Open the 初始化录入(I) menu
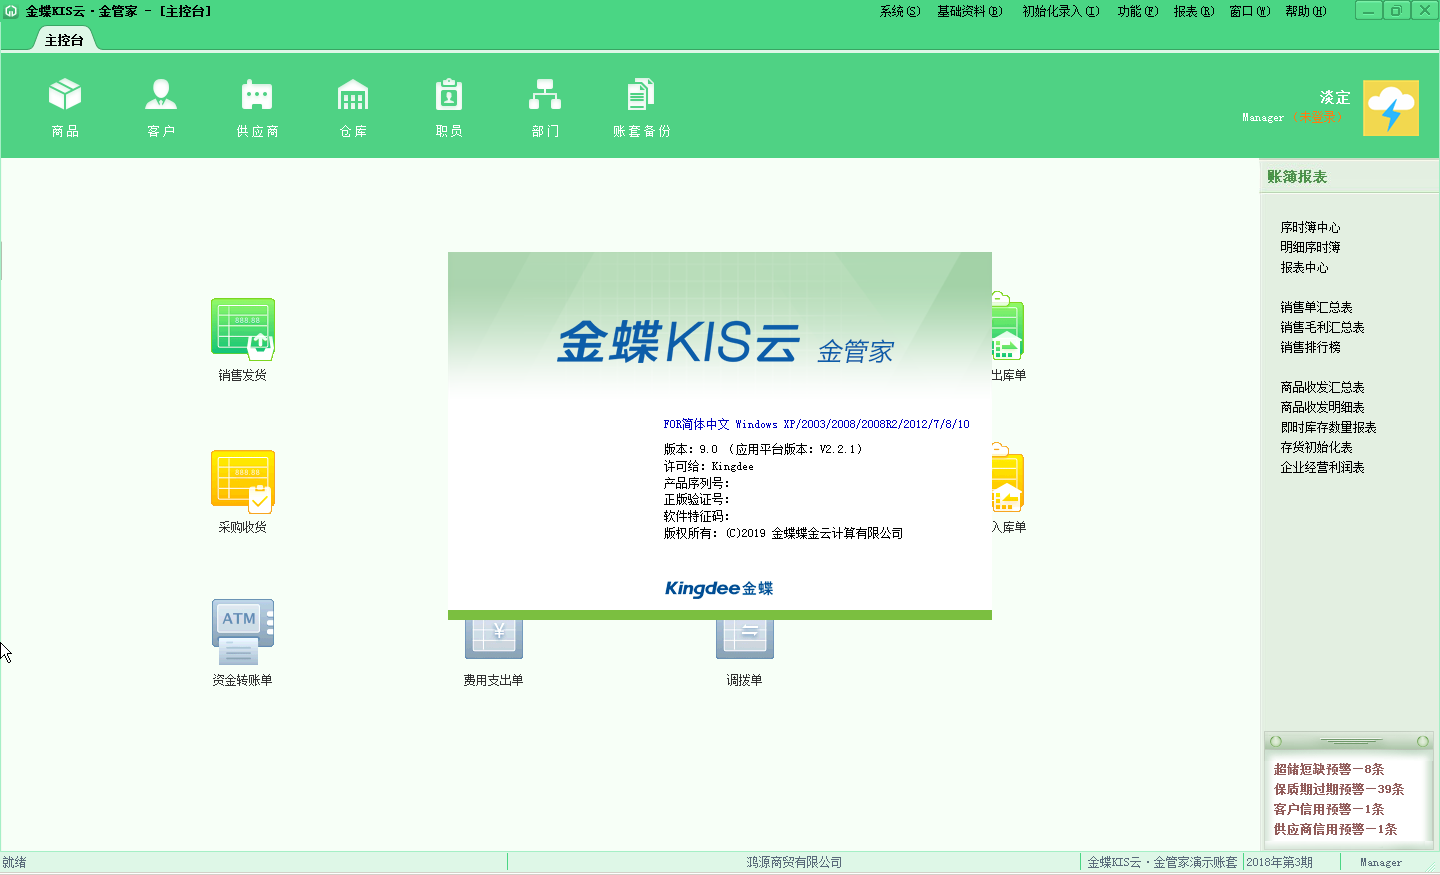Screen dimensions: 1440x875 1060,11
